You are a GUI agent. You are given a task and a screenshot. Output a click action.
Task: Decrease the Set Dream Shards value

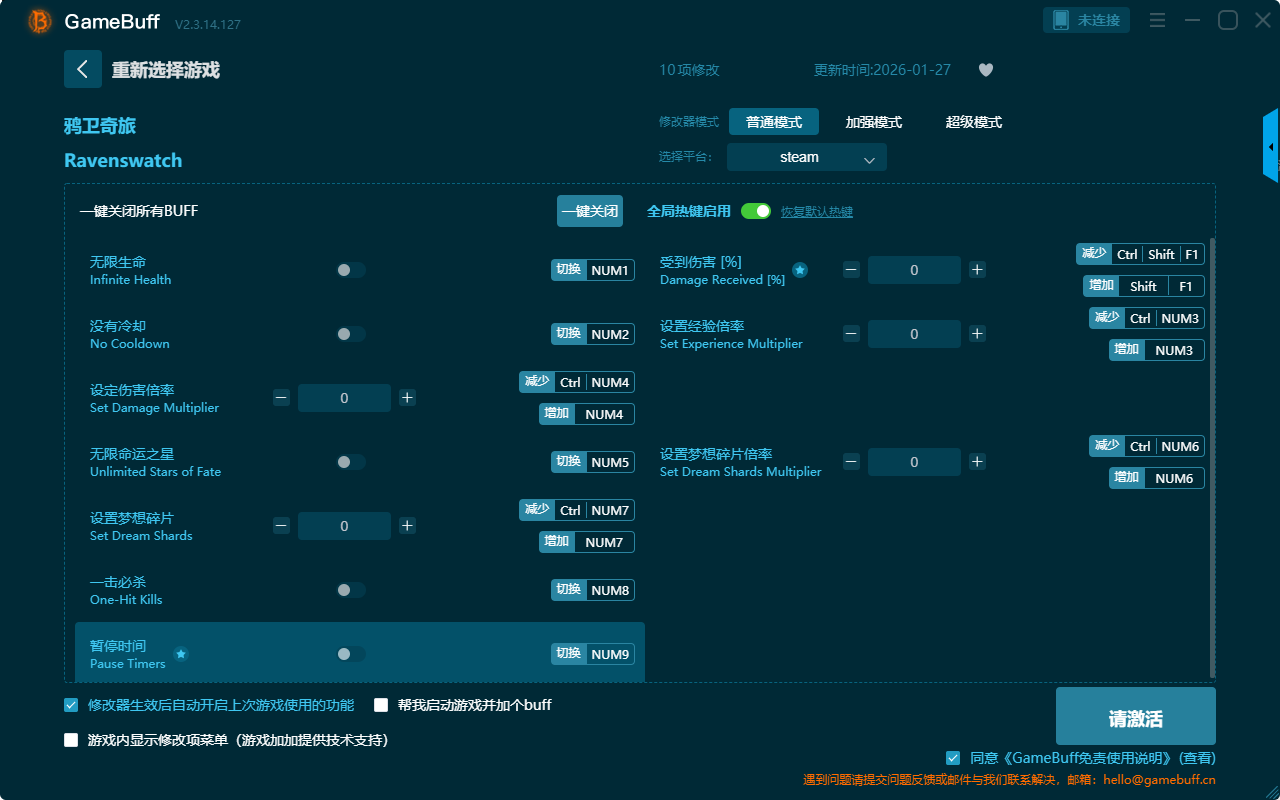coord(281,526)
